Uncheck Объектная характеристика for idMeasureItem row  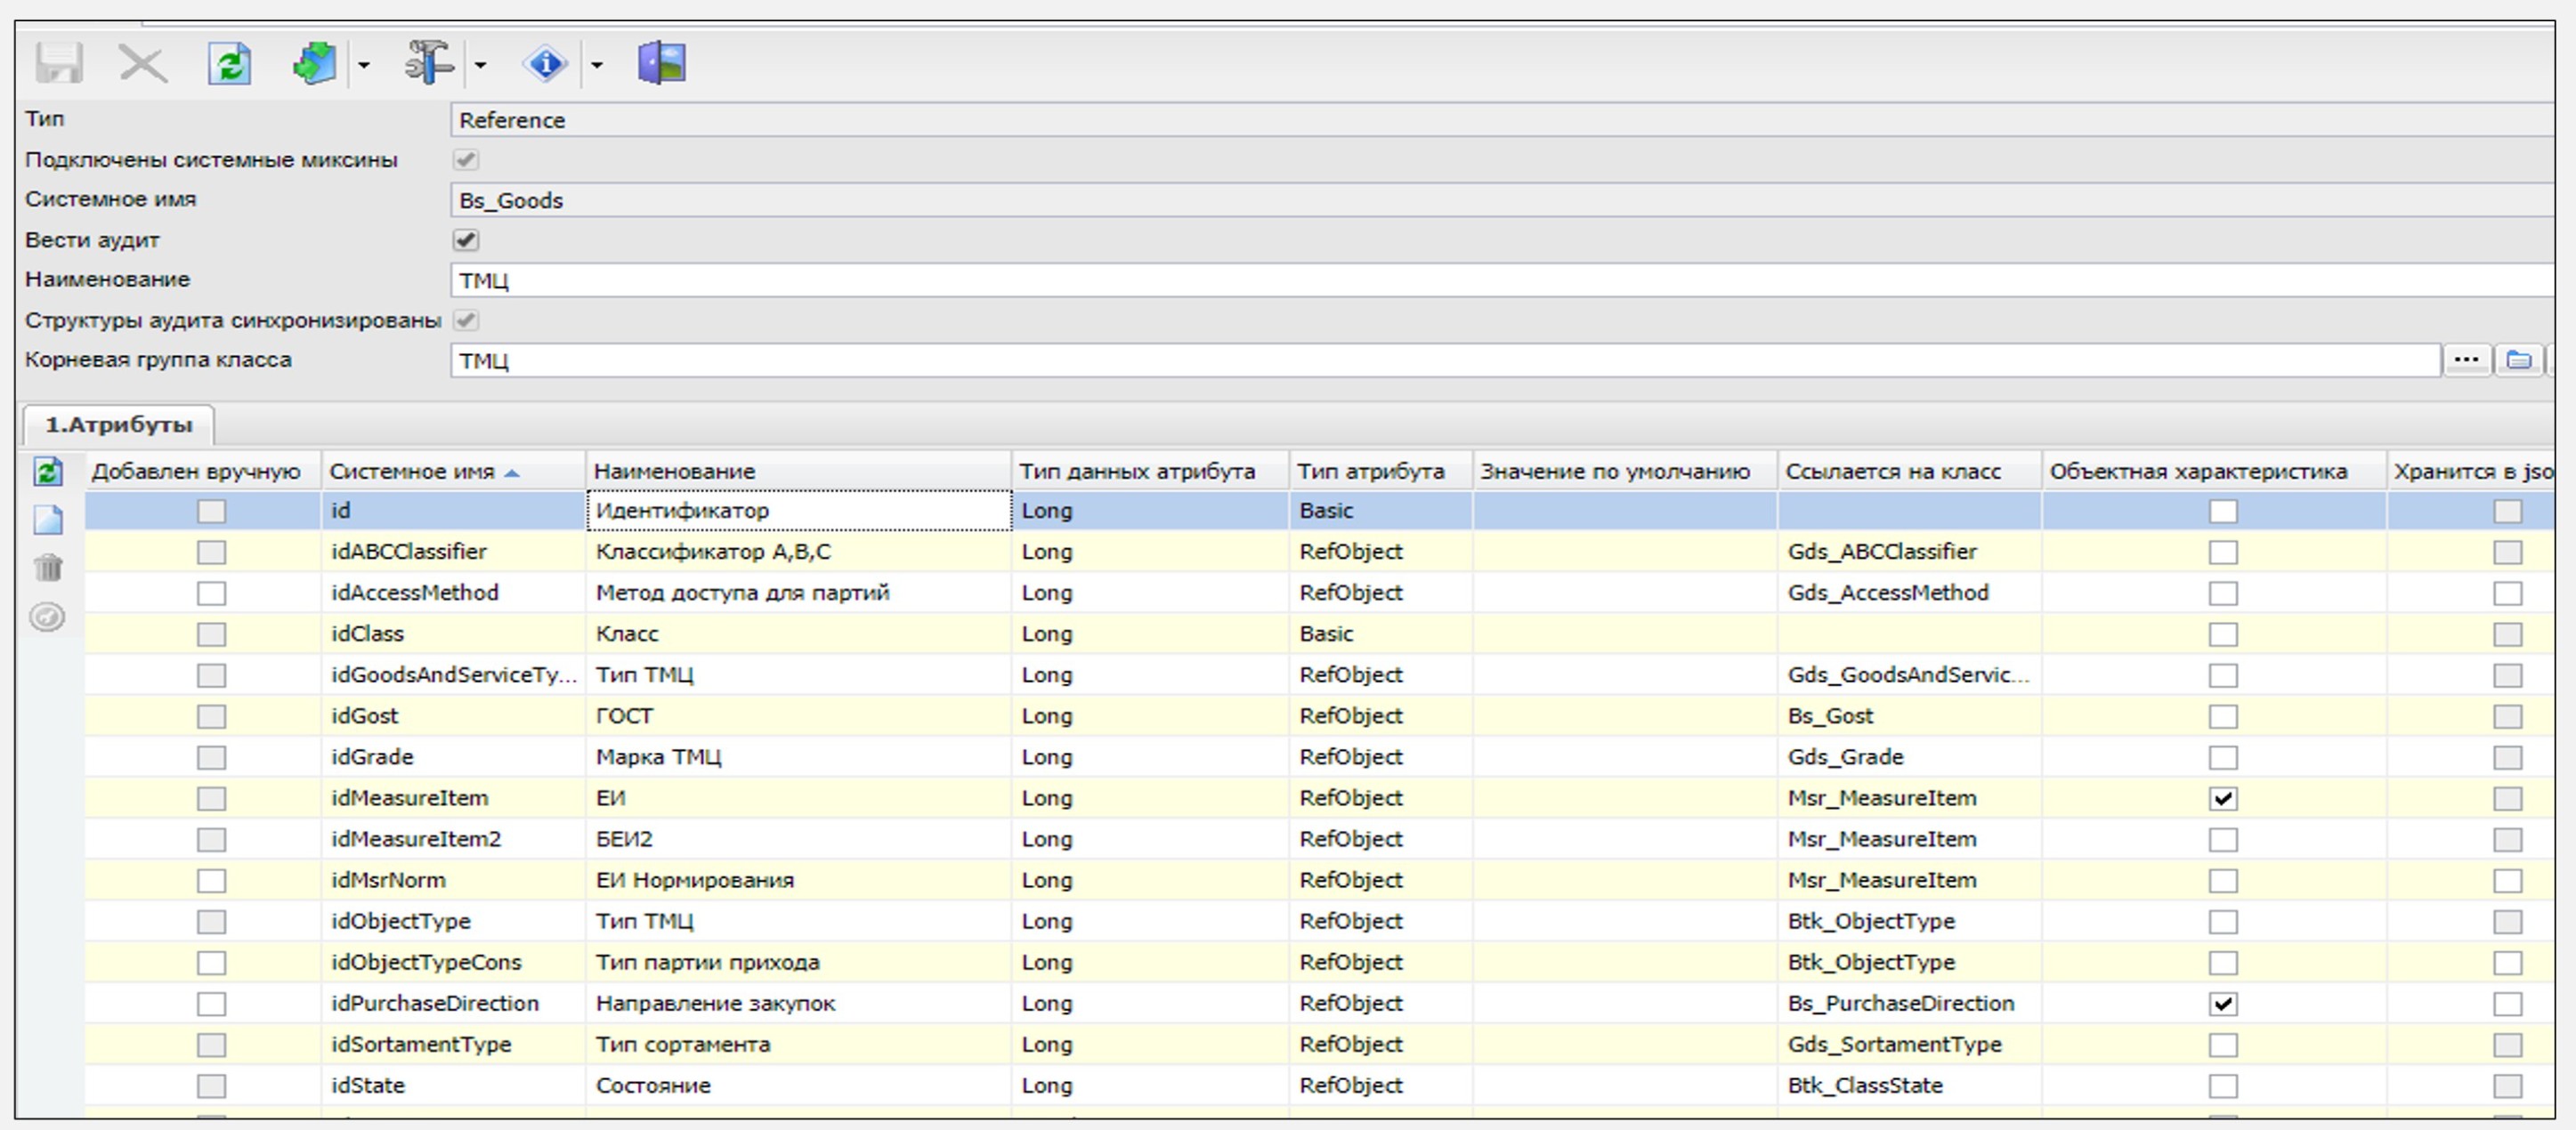2222,798
